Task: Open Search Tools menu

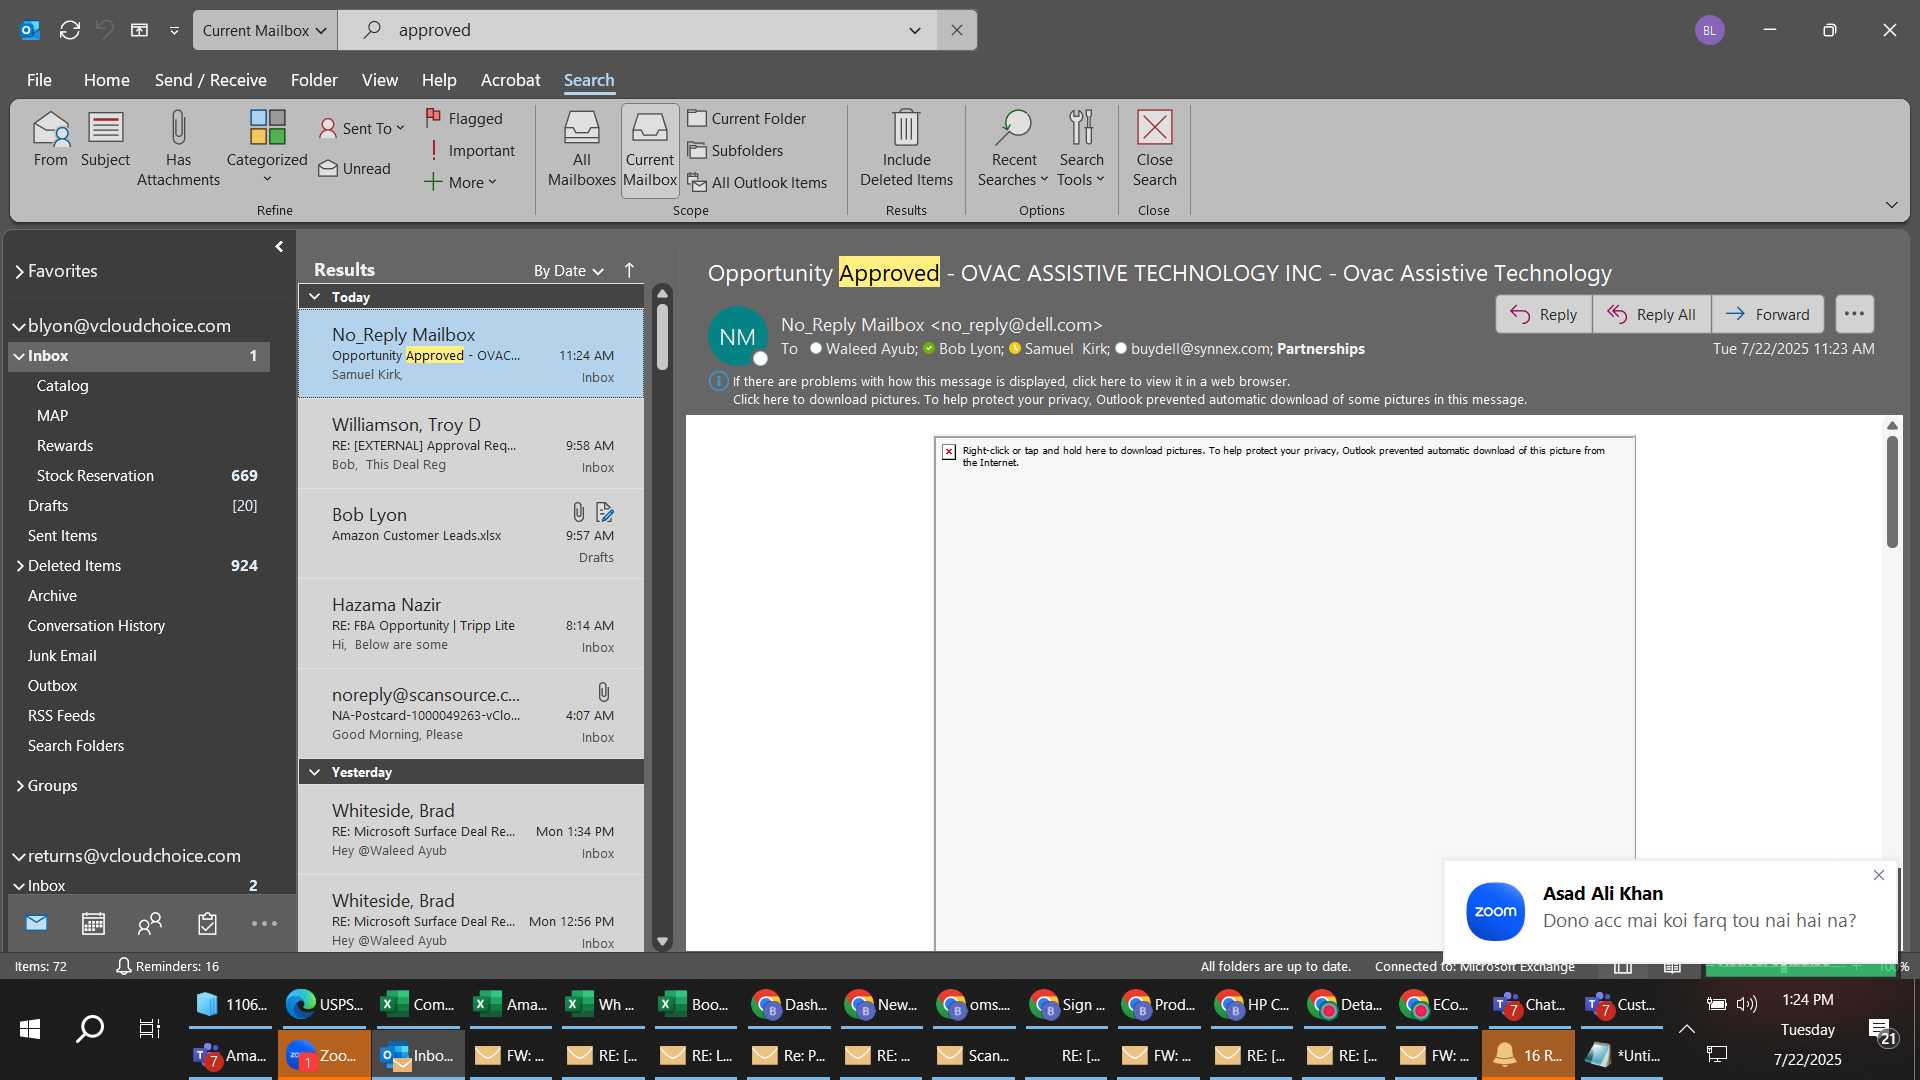Action: (x=1081, y=149)
